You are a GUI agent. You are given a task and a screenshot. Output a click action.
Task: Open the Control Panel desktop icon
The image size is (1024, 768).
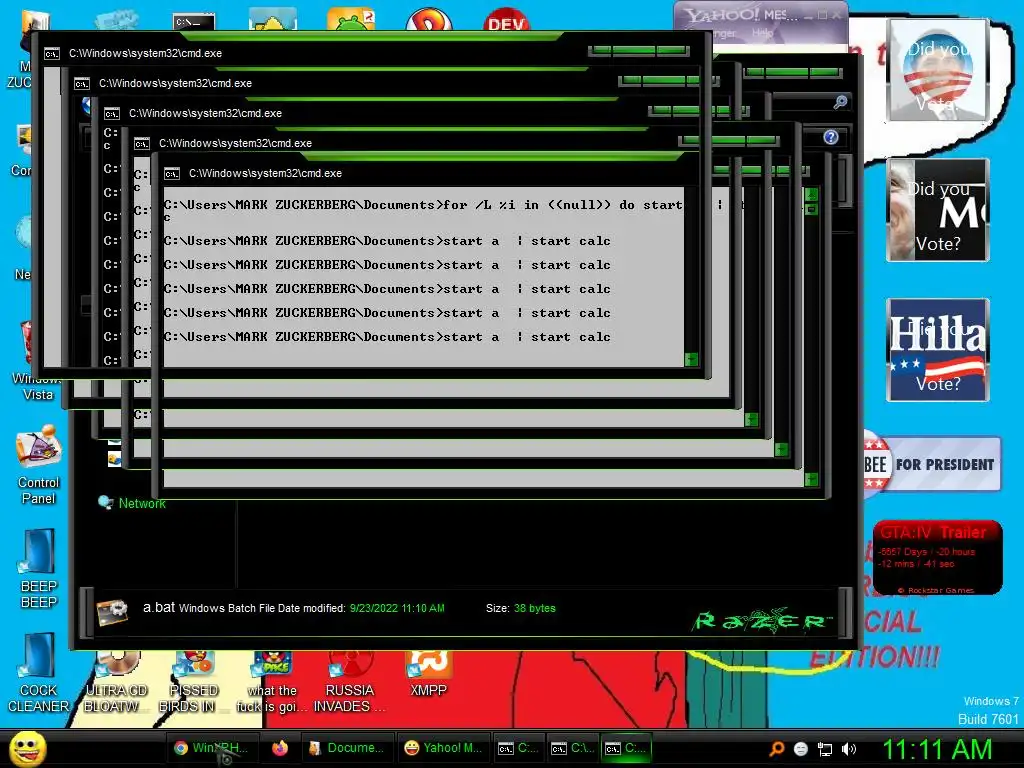(39, 465)
